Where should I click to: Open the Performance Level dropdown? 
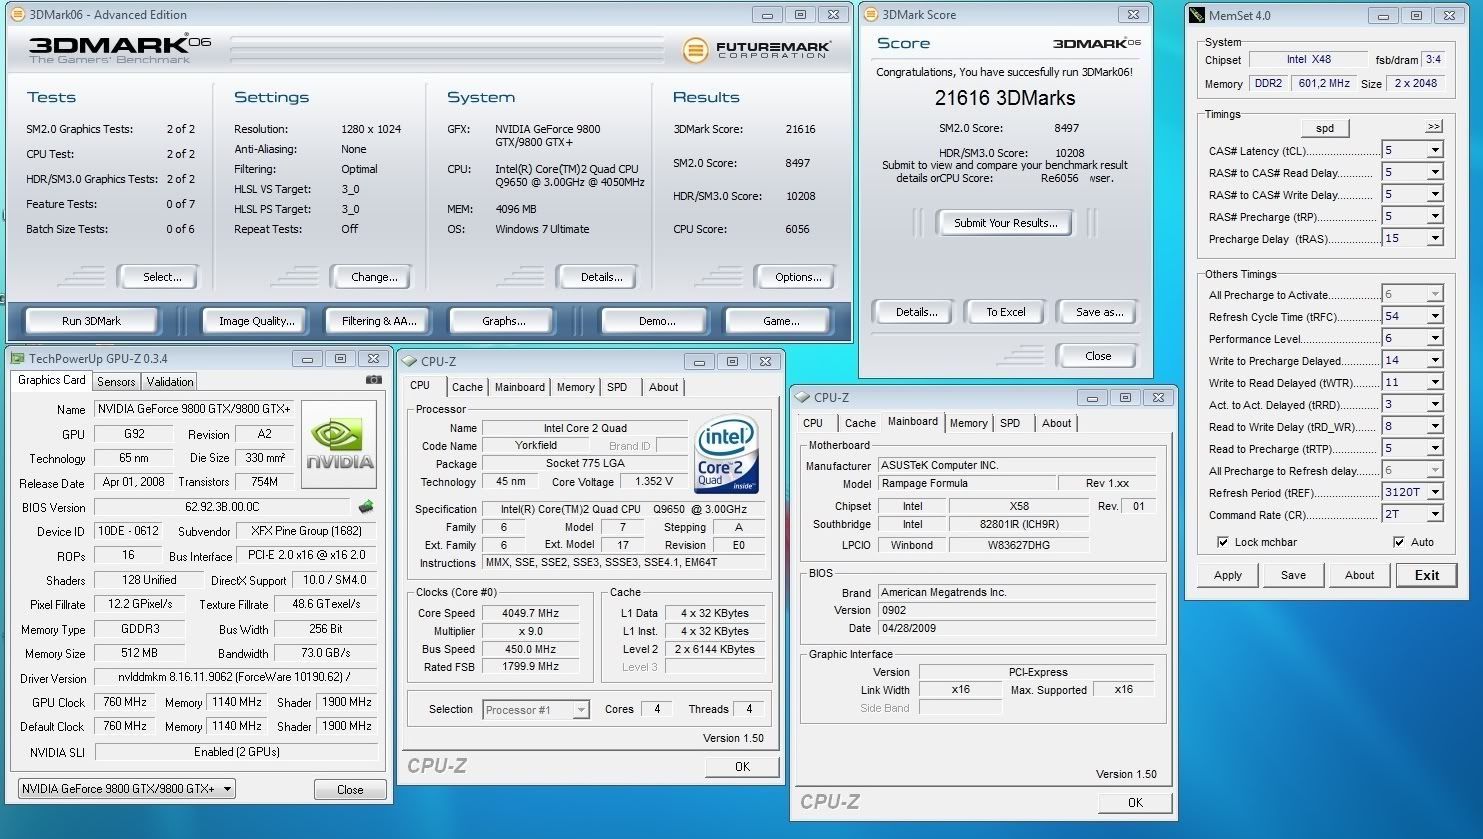pos(1435,338)
